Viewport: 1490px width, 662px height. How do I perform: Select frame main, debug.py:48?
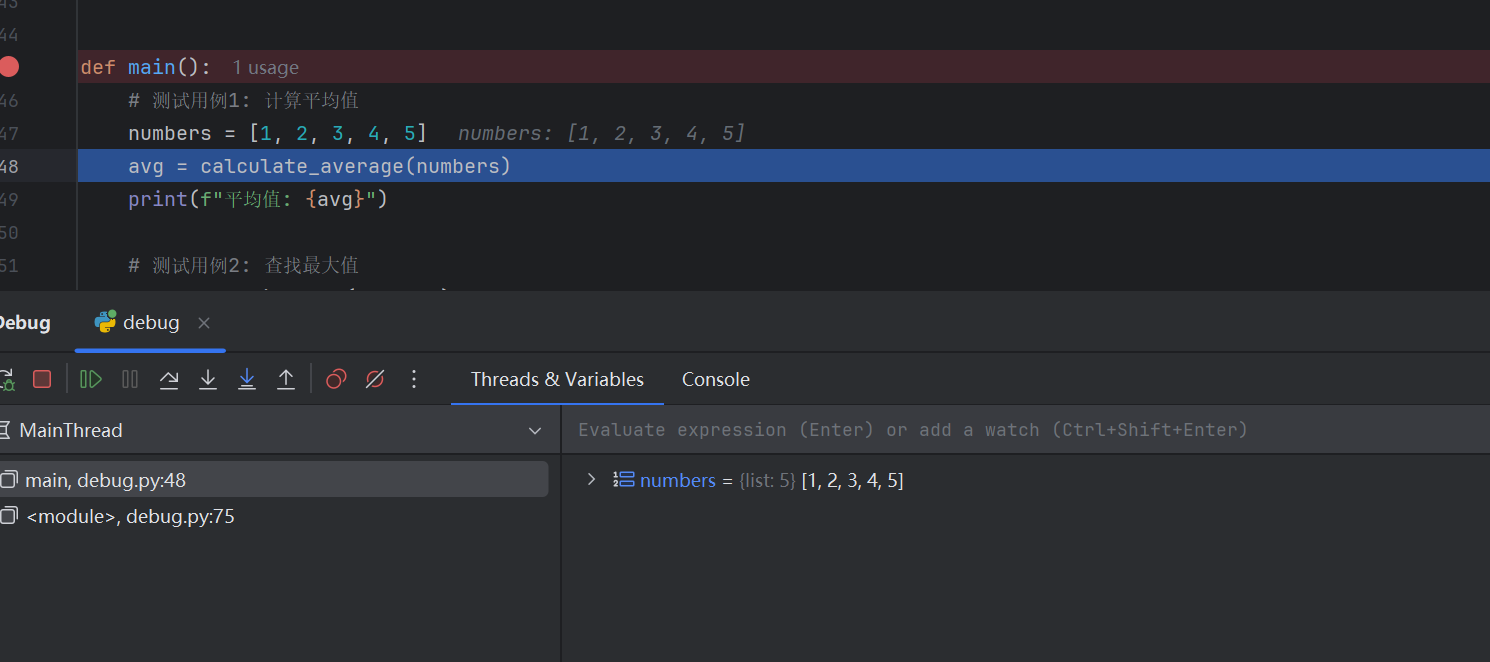click(274, 480)
